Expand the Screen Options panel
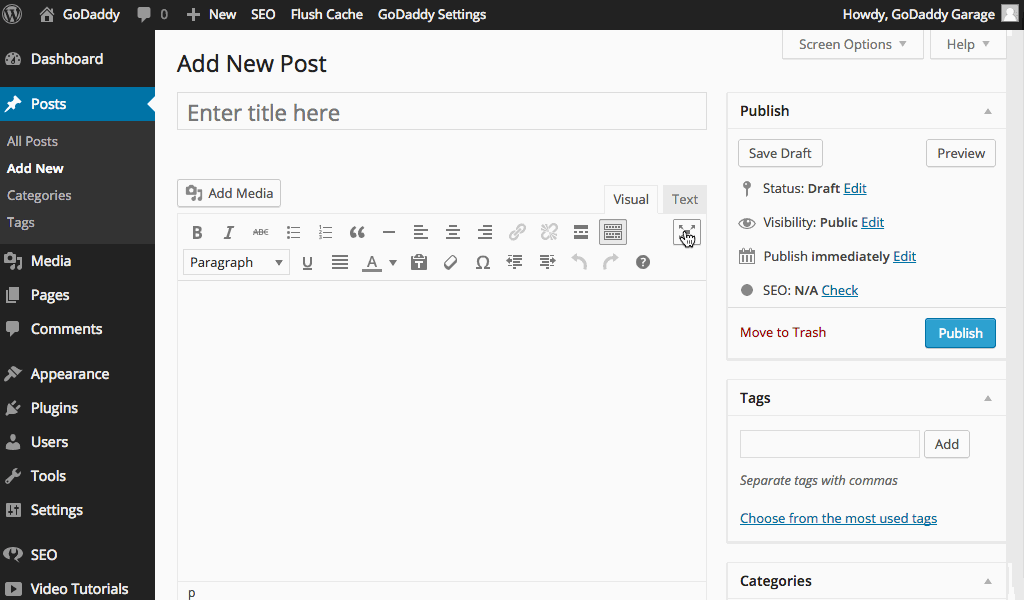The width and height of the screenshot is (1024, 600). (852, 44)
